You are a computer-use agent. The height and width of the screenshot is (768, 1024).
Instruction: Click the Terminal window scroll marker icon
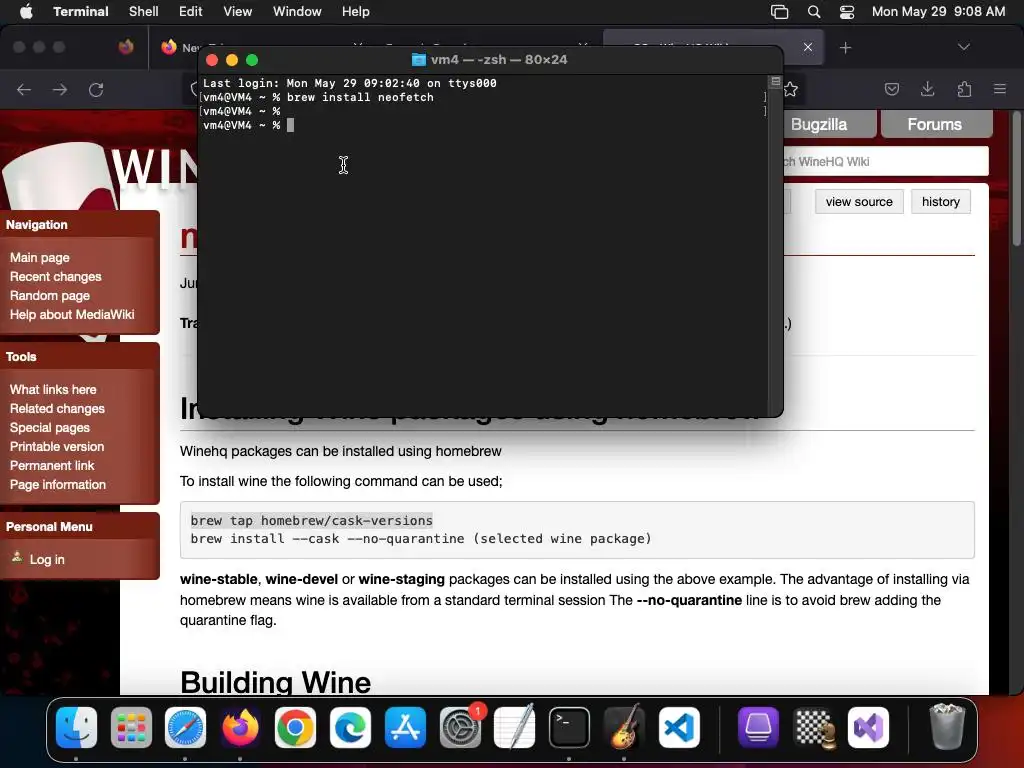point(775,82)
